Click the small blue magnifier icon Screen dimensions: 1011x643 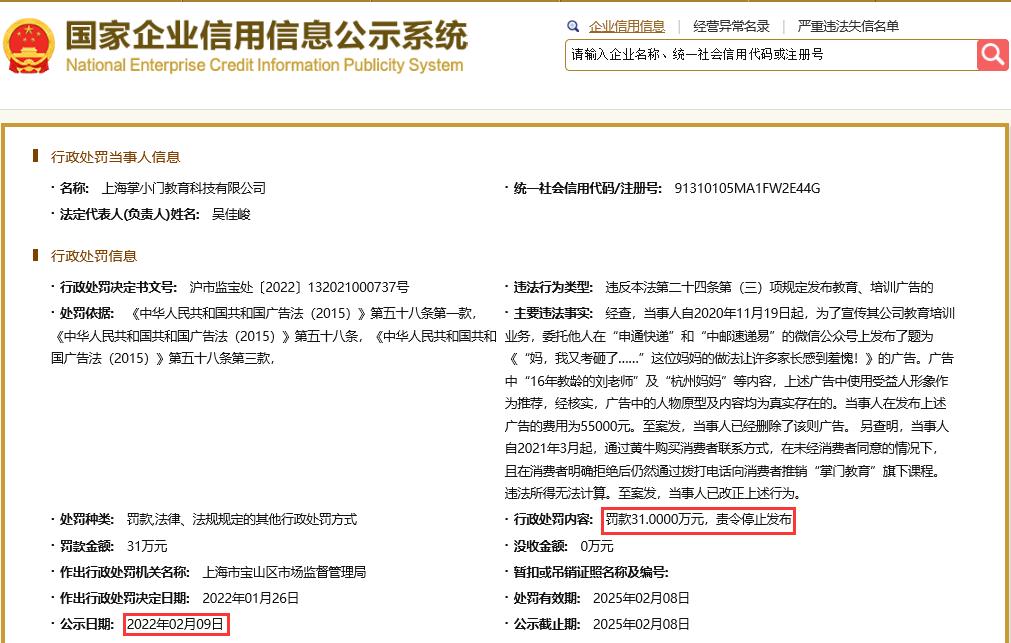pos(573,26)
